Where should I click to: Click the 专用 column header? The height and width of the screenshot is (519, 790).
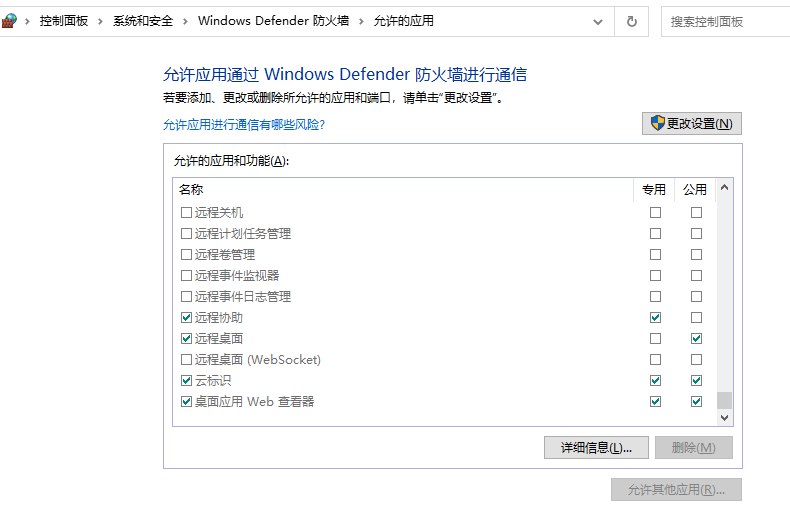[x=654, y=189]
